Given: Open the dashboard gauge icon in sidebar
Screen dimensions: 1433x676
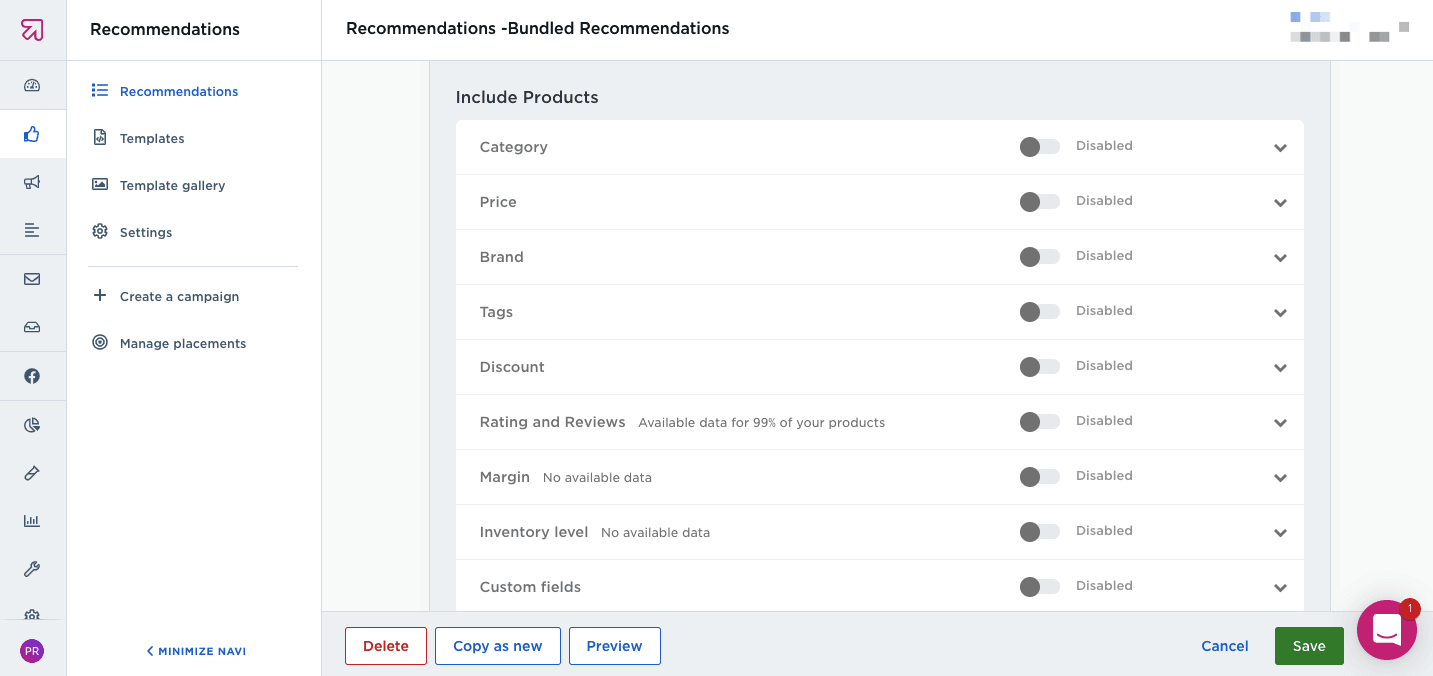Looking at the screenshot, I should (32, 86).
